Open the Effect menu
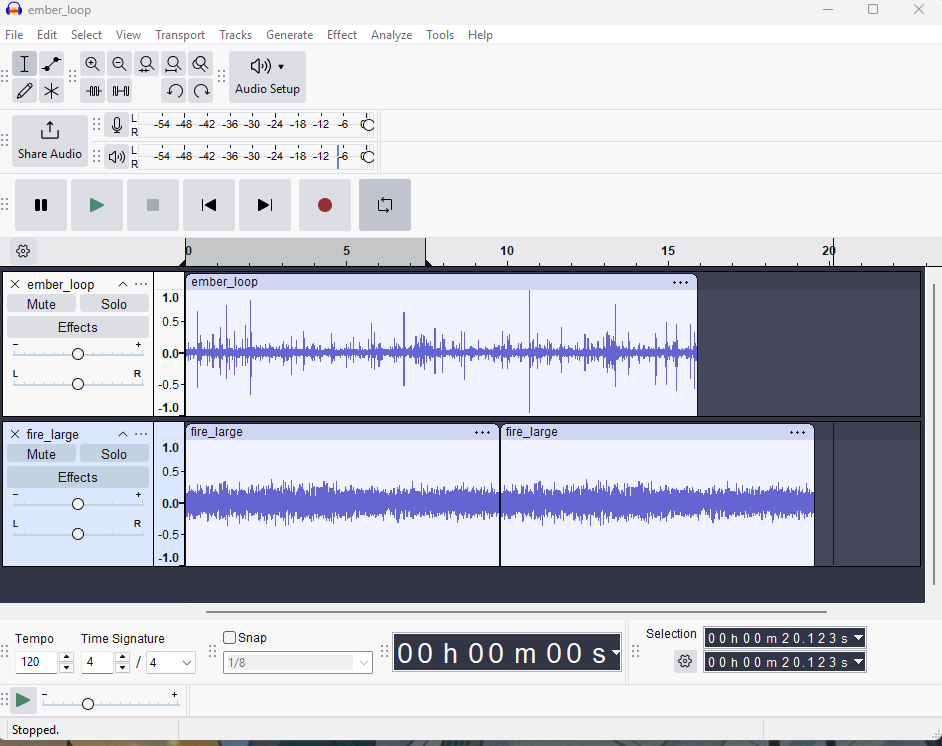 pyautogui.click(x=341, y=35)
